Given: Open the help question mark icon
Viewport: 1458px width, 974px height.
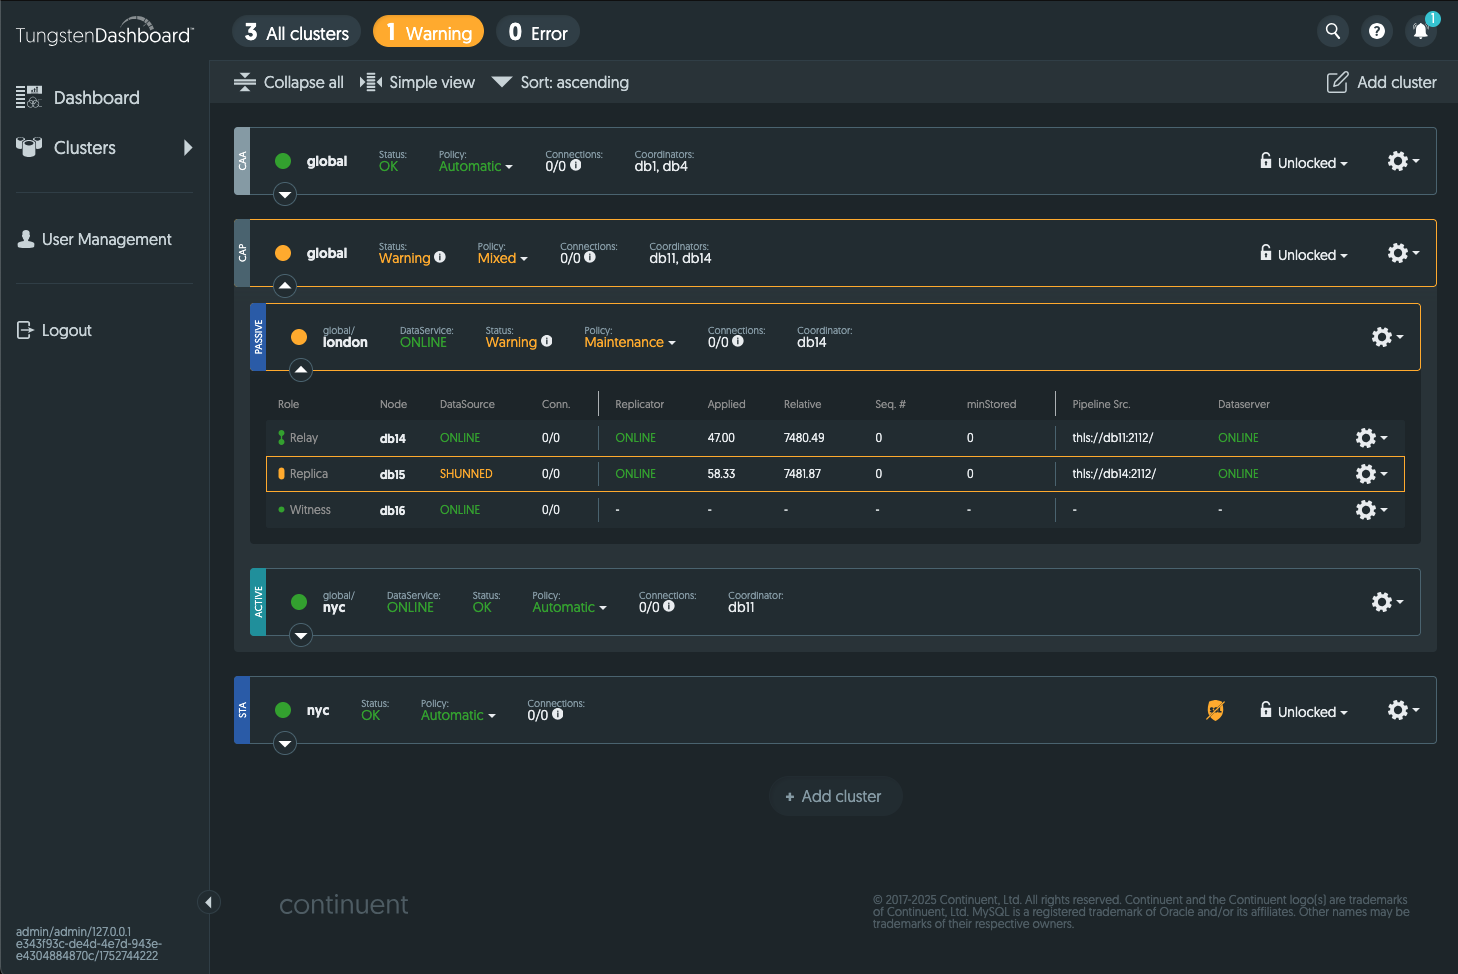Looking at the screenshot, I should click(1376, 31).
